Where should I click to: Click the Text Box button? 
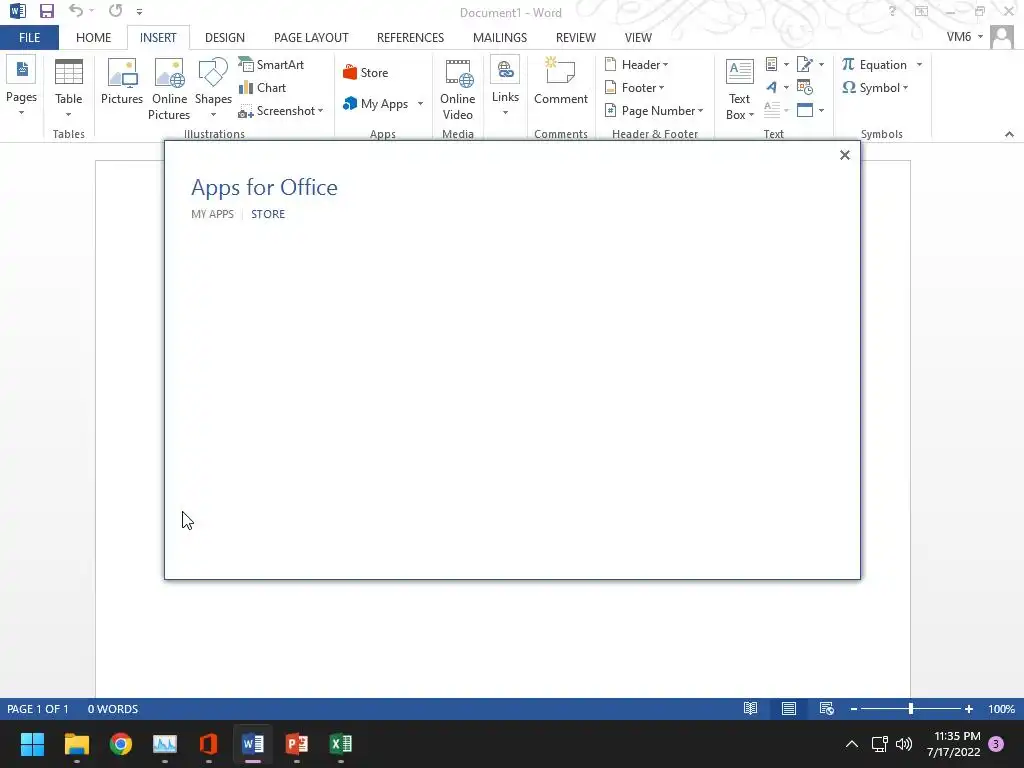tap(739, 88)
